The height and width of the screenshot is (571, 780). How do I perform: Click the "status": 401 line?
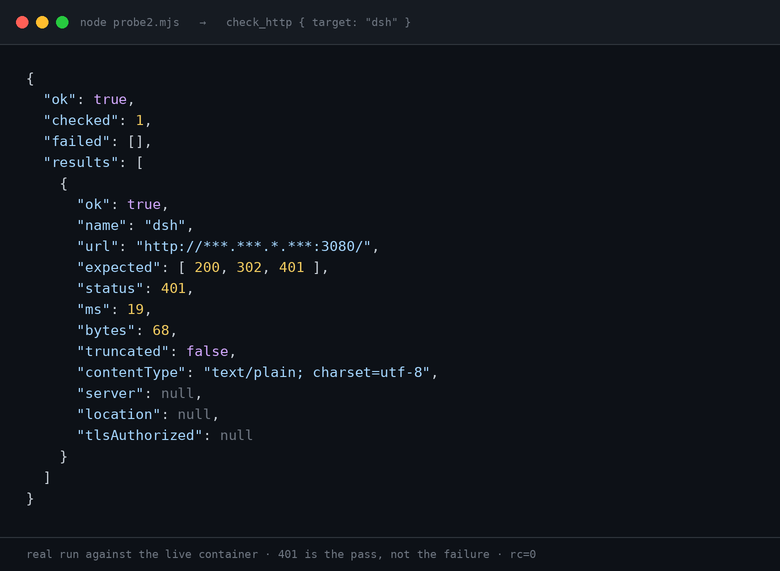coord(135,288)
